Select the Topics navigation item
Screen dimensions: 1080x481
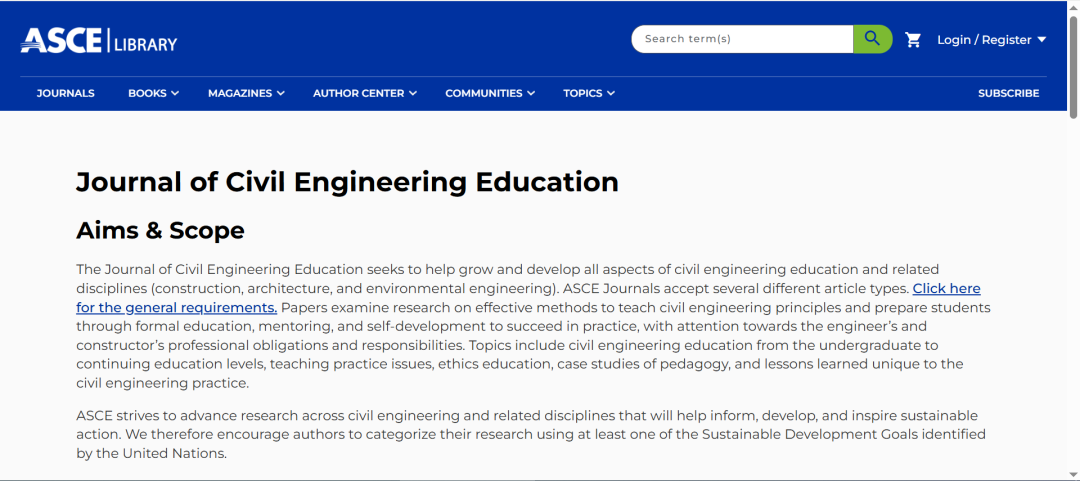pyautogui.click(x=583, y=93)
